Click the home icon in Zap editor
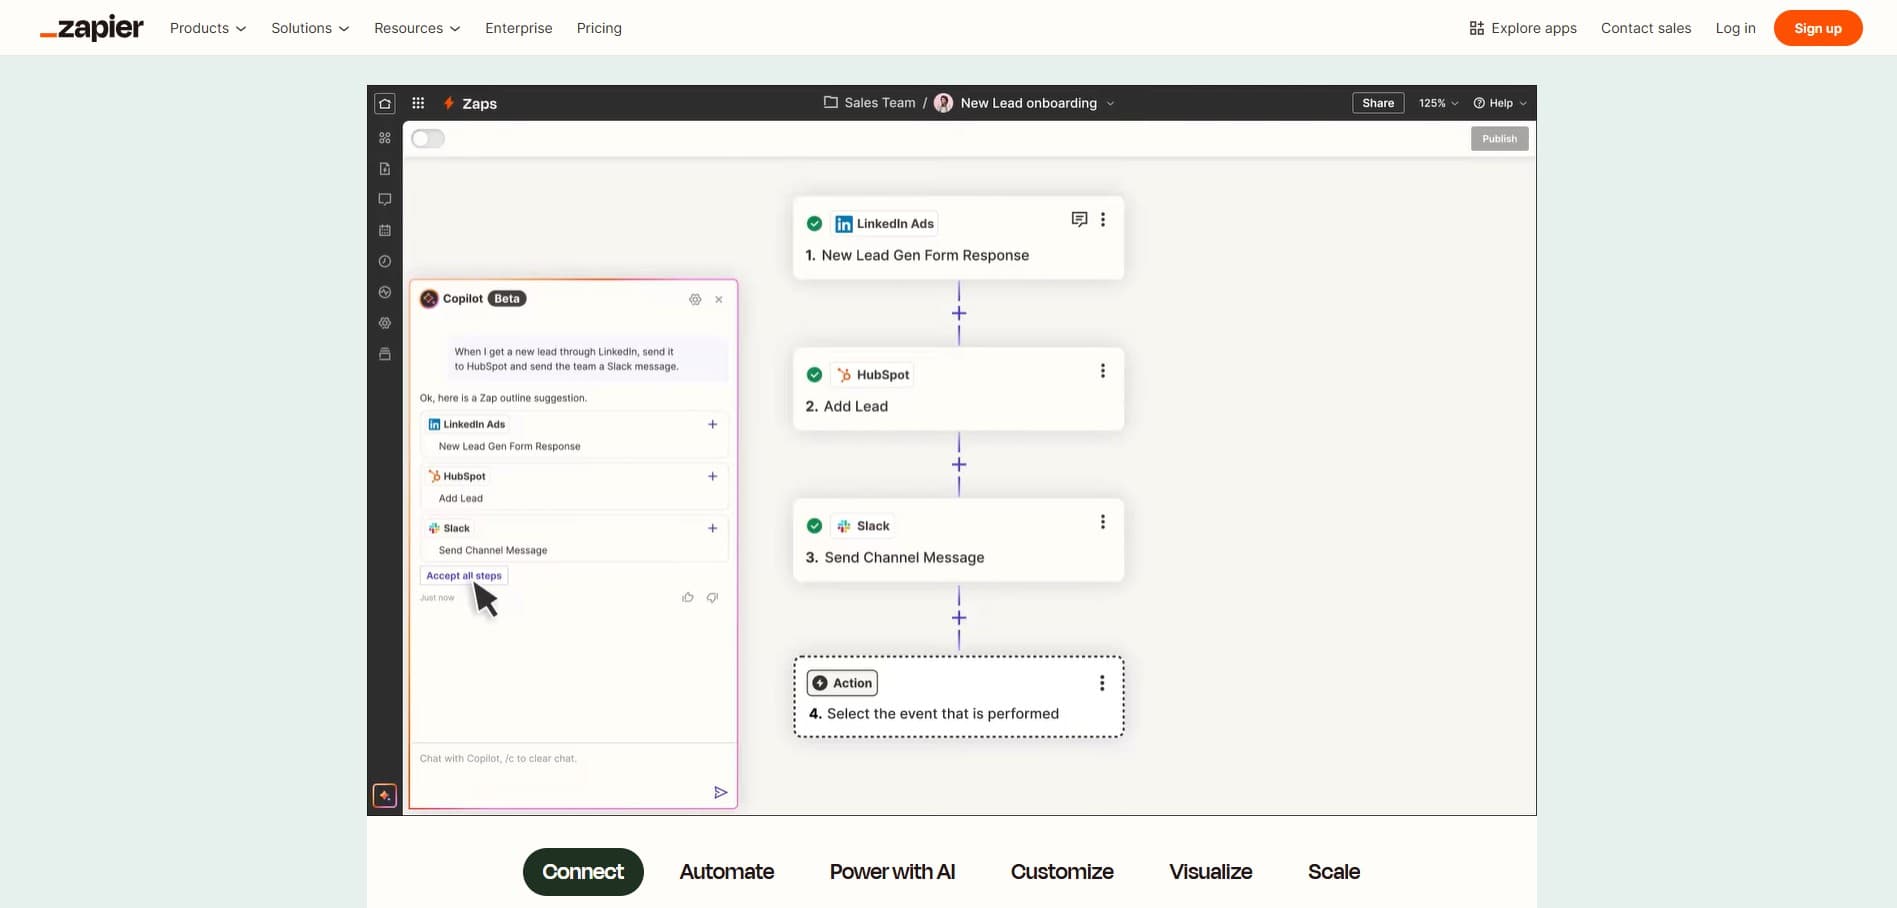This screenshot has width=1897, height=908. [x=385, y=103]
